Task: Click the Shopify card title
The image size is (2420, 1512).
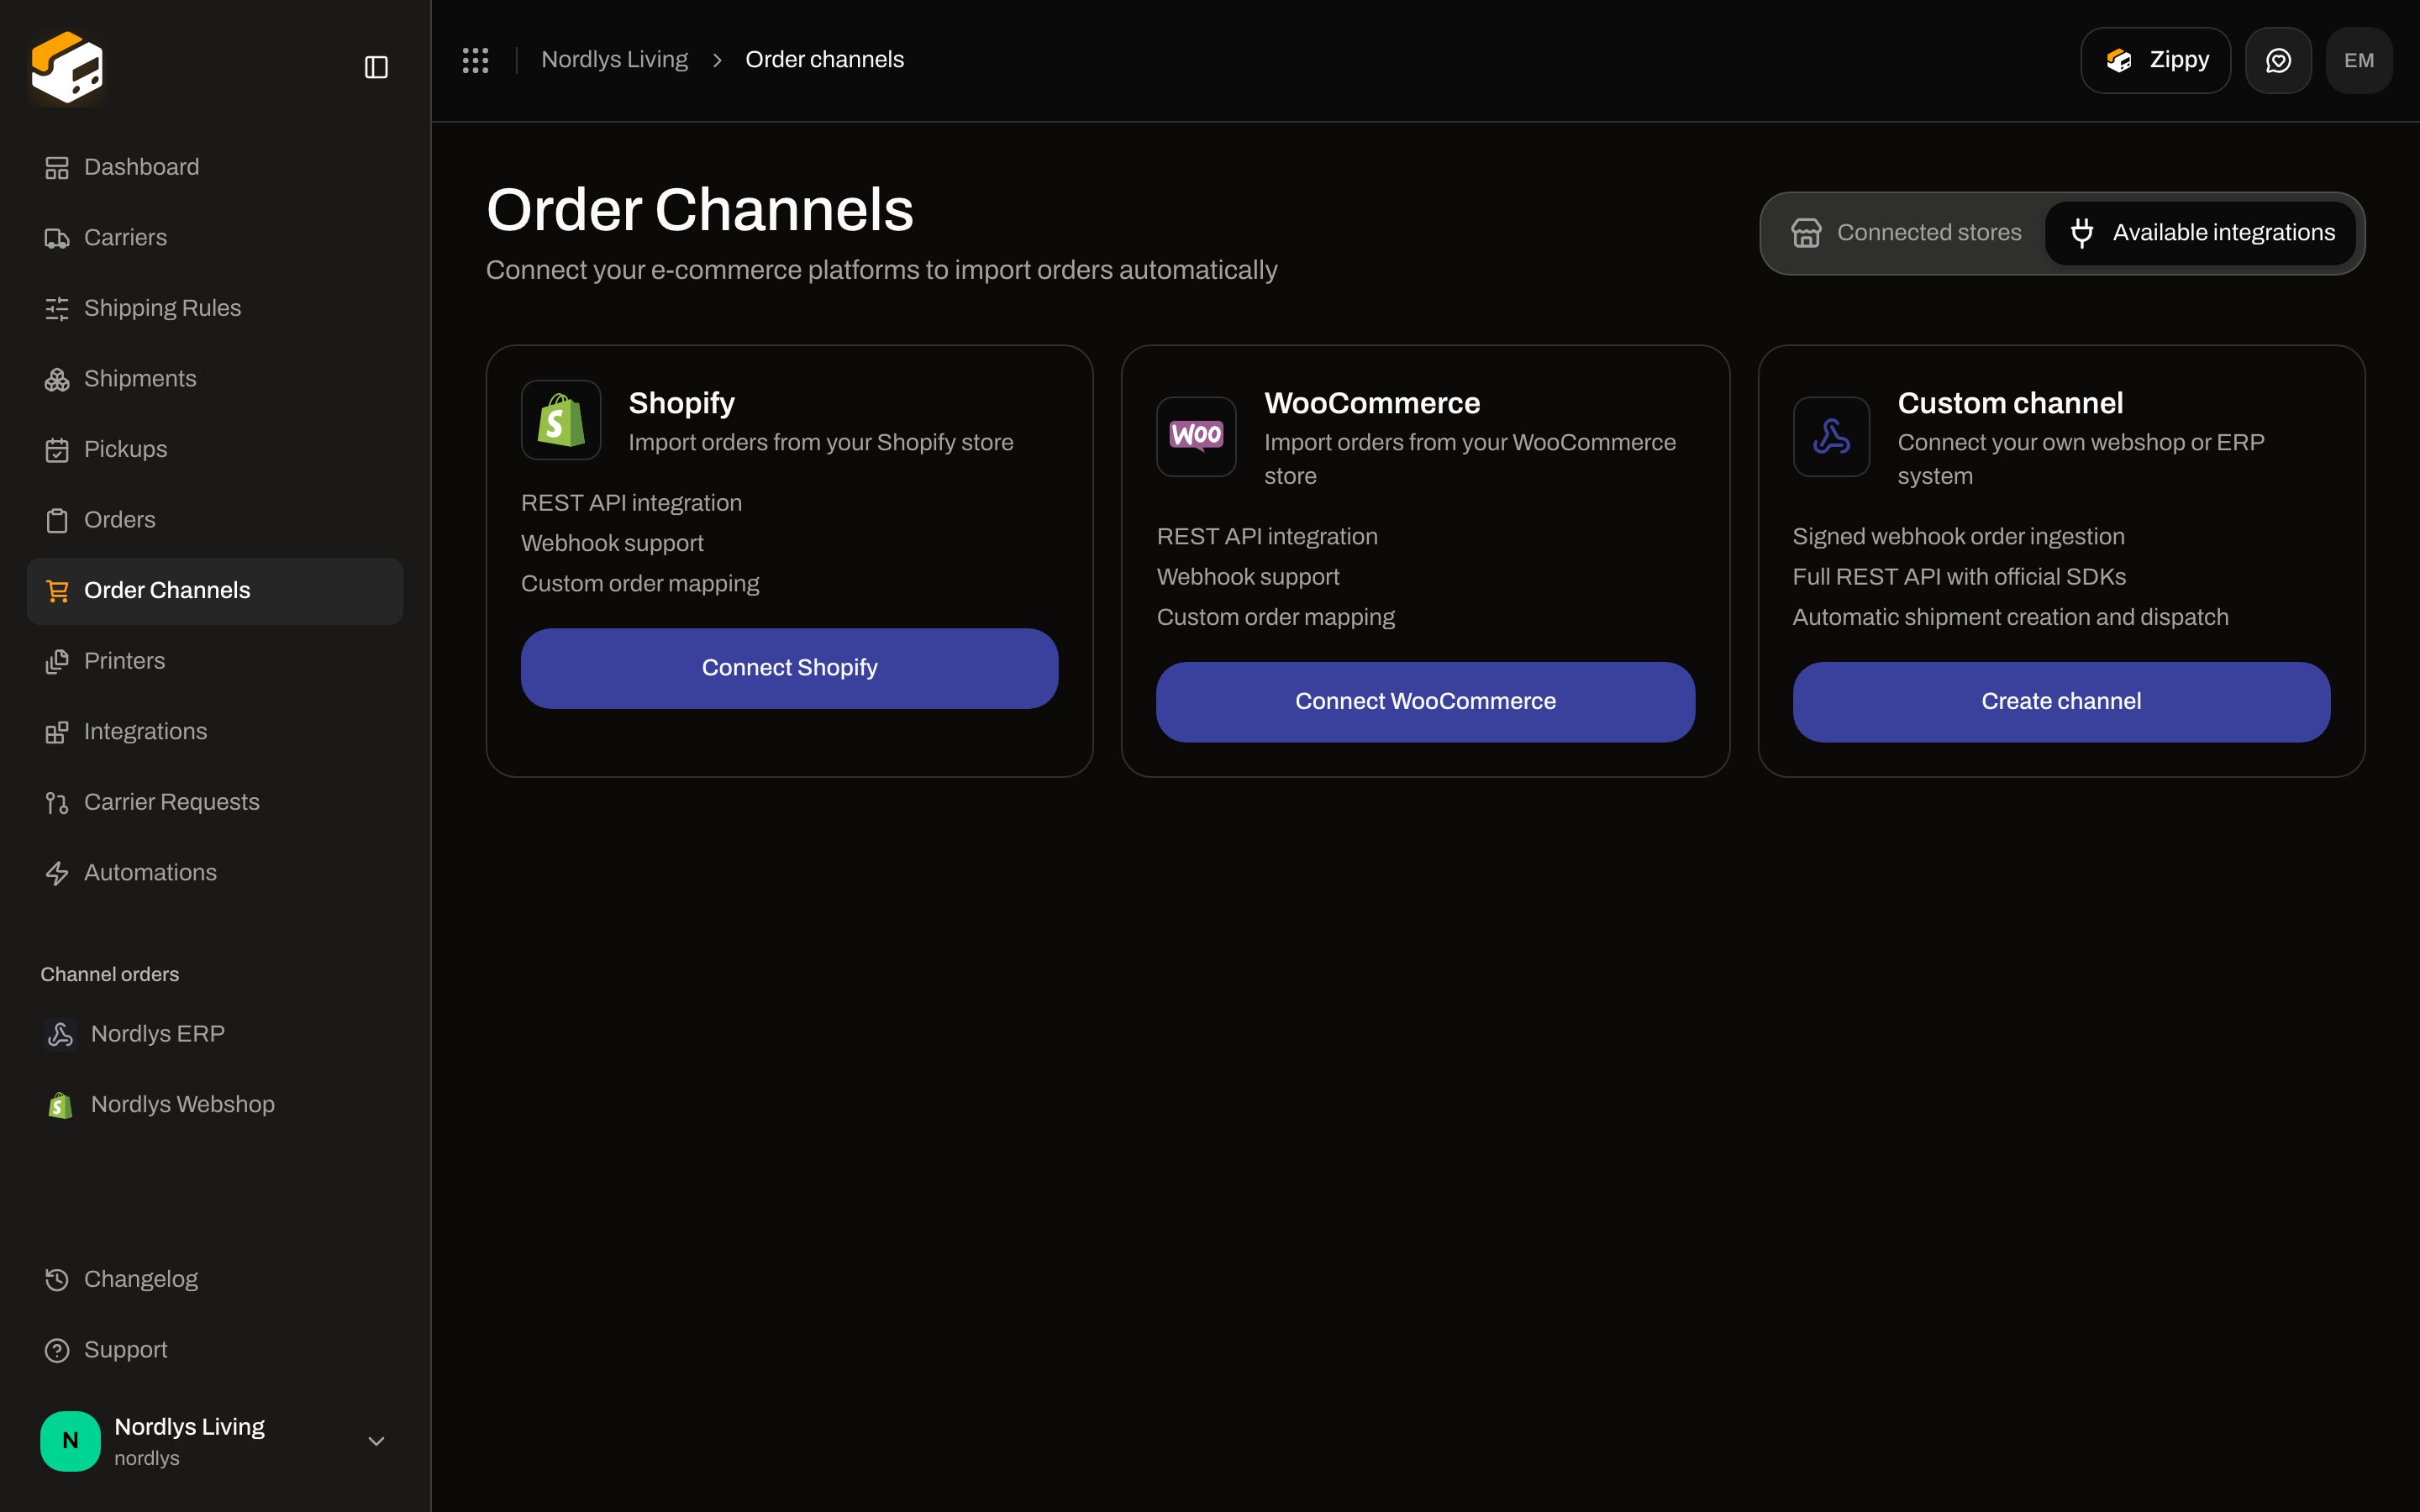Action: click(681, 403)
